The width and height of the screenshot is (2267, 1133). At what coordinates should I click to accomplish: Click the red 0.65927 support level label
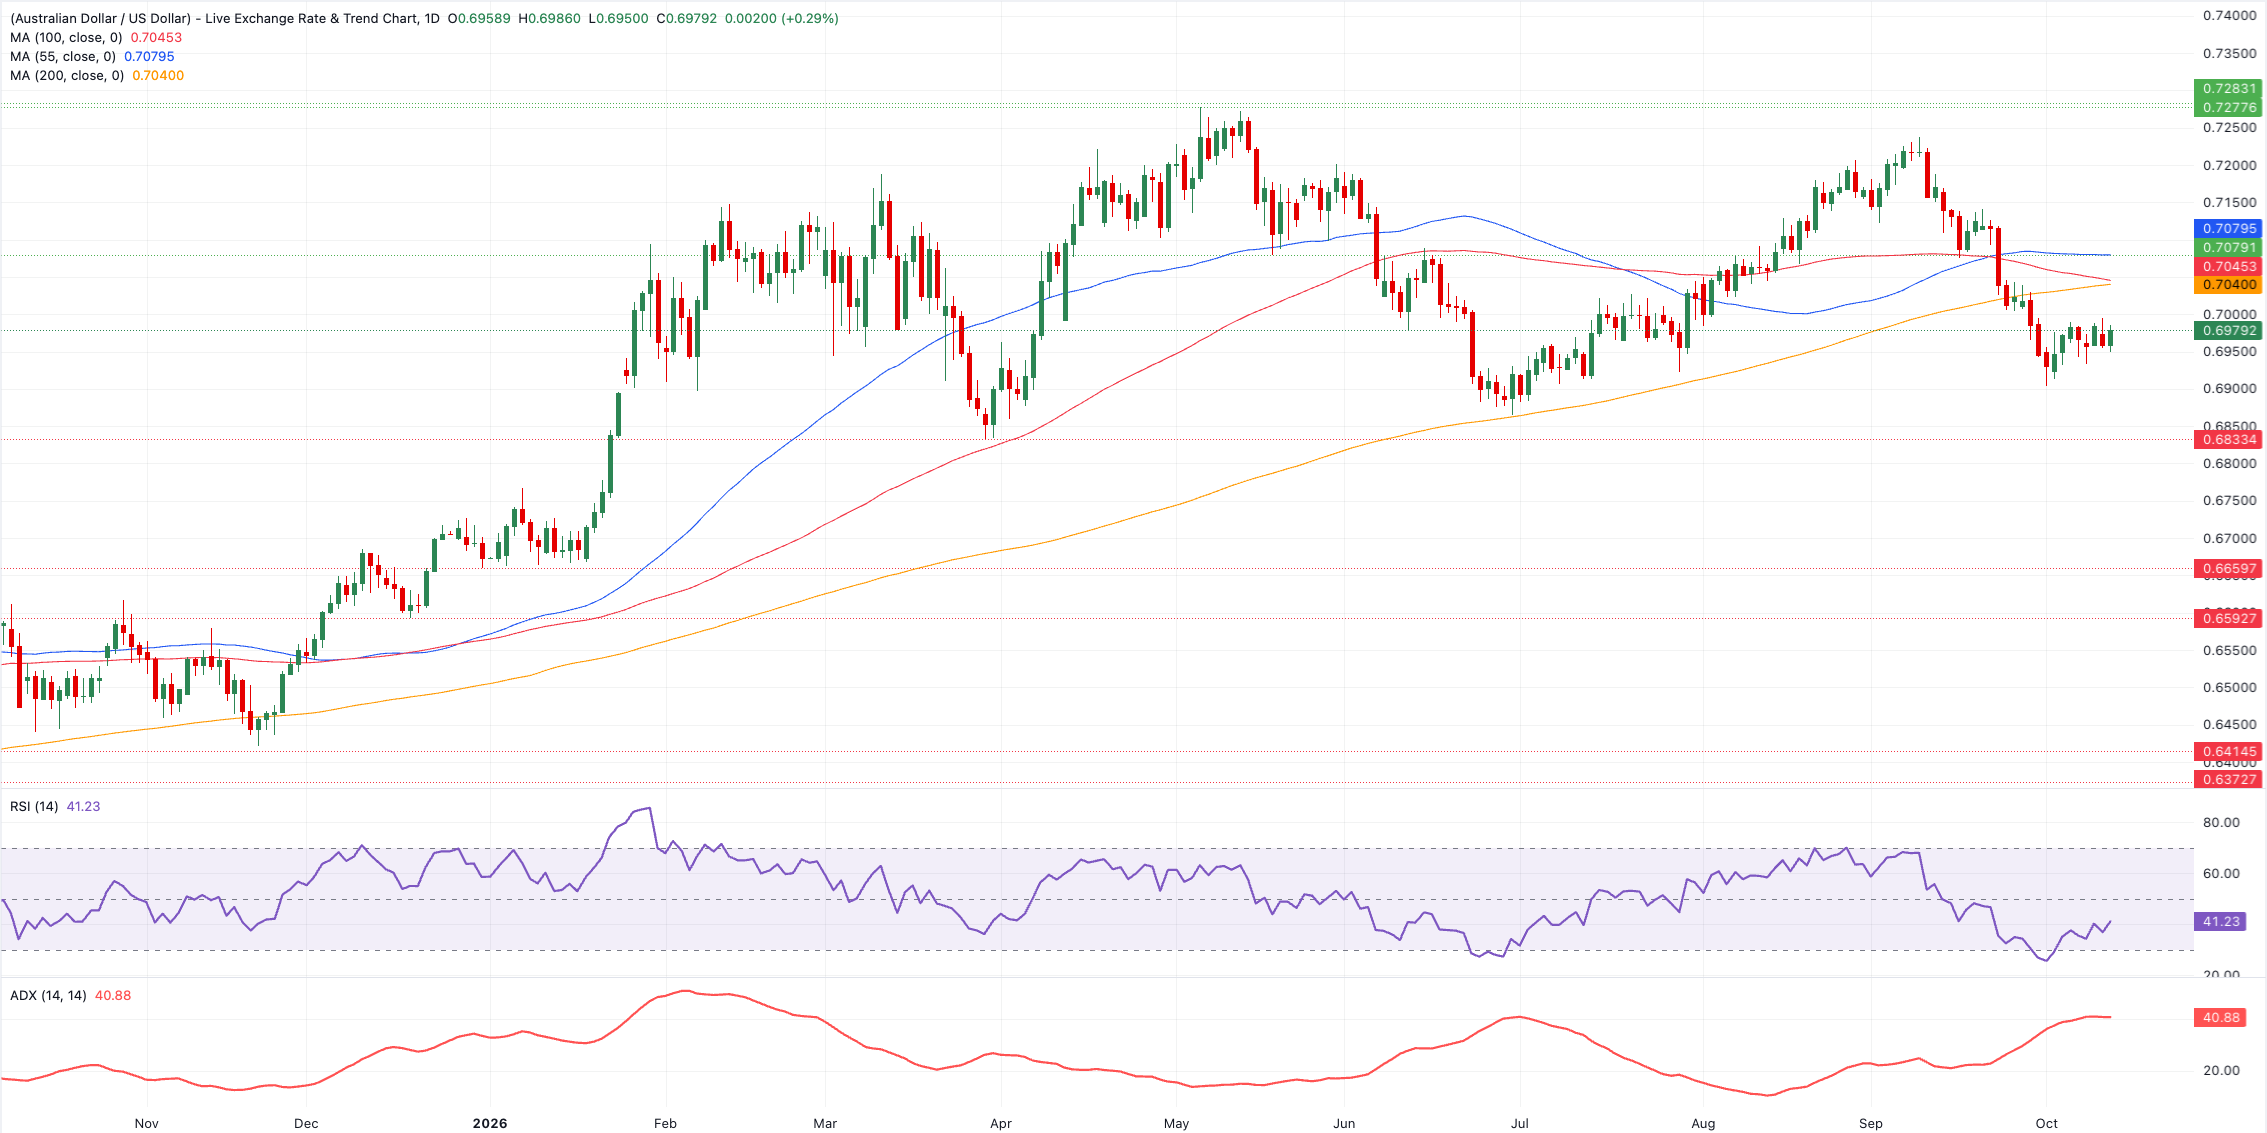[2229, 619]
